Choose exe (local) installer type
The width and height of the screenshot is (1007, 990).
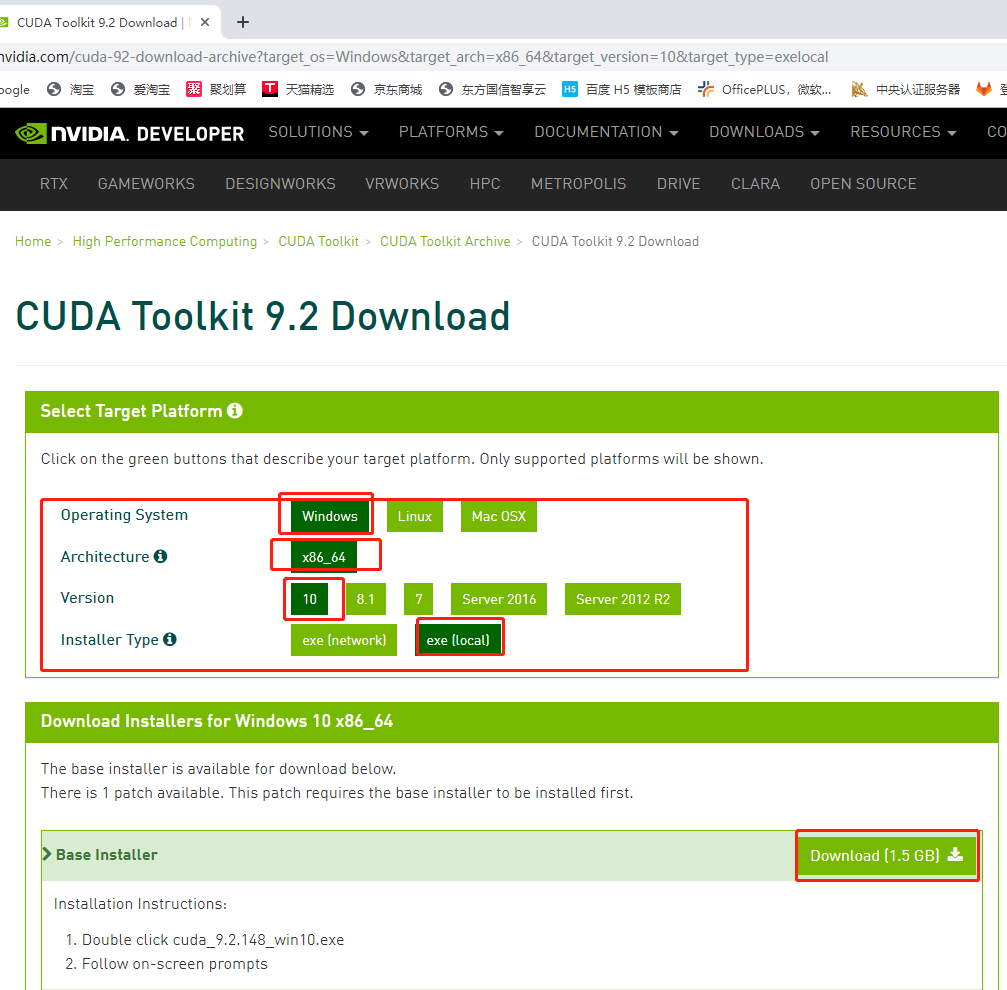point(458,640)
